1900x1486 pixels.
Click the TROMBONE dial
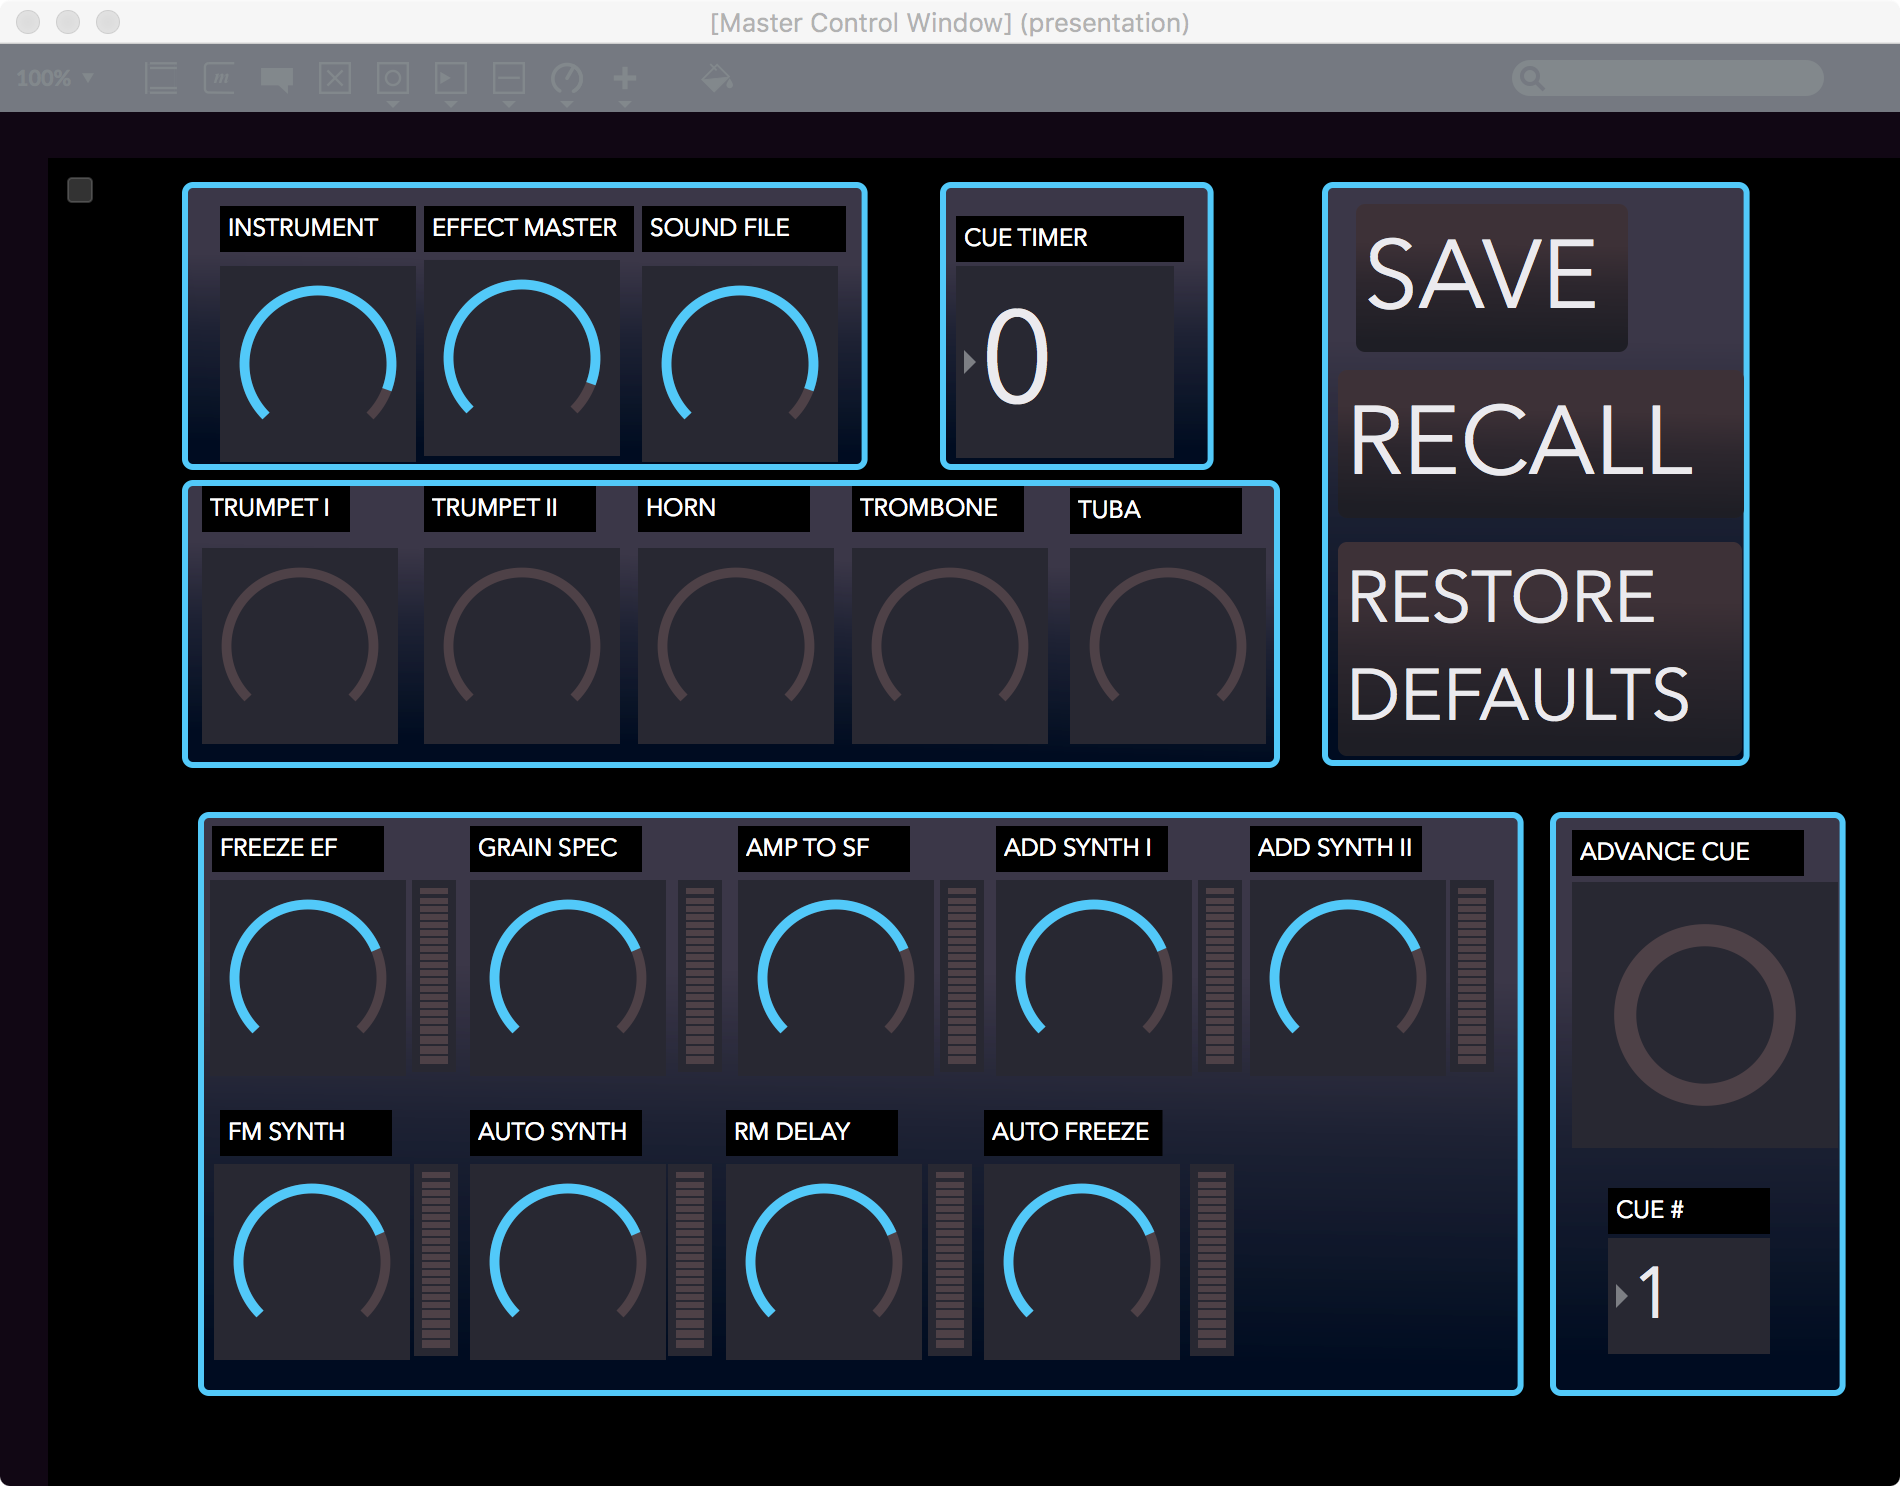point(950,645)
